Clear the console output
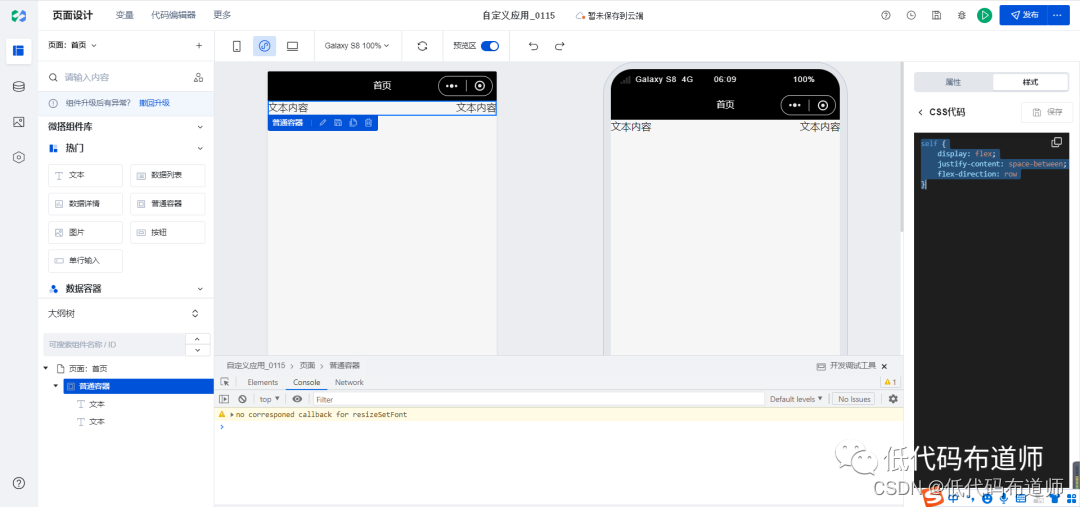The image size is (1080, 507). click(x=242, y=399)
